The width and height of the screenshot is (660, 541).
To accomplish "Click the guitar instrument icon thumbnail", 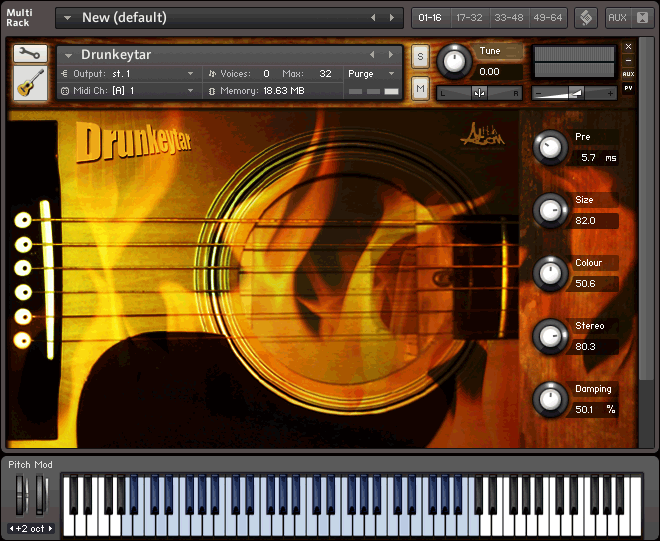I will point(30,83).
